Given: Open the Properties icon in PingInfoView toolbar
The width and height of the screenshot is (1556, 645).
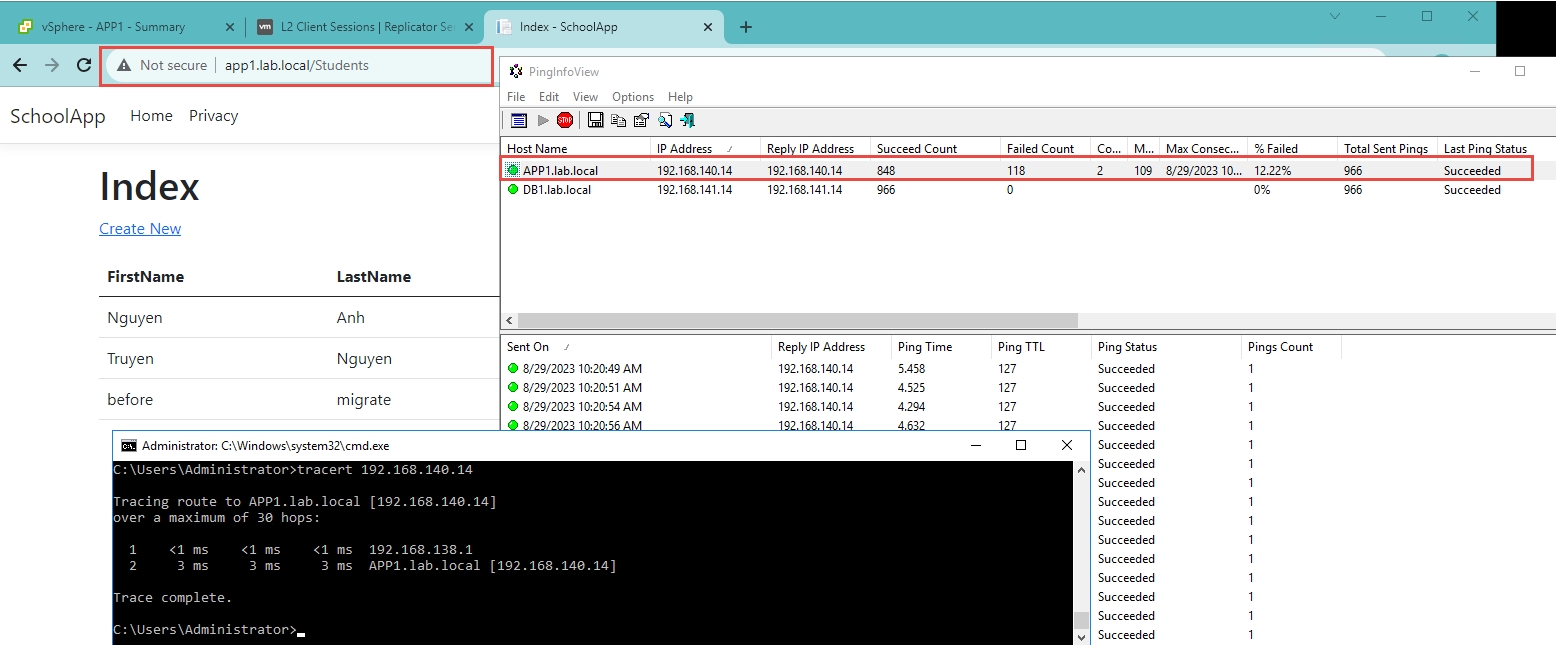Looking at the screenshot, I should pos(641,120).
